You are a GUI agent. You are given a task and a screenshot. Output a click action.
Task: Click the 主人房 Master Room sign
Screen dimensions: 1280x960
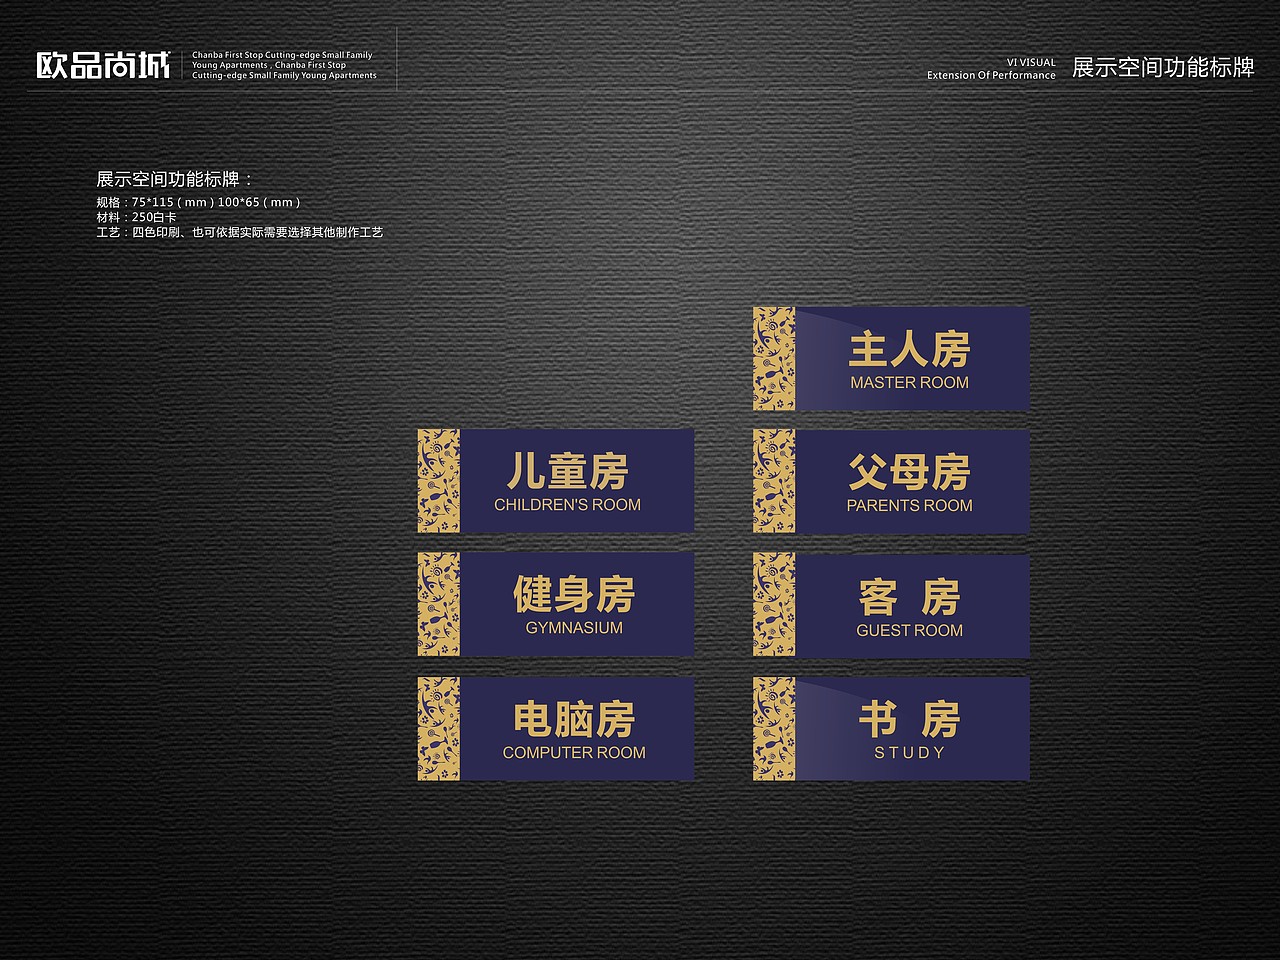[x=891, y=359]
